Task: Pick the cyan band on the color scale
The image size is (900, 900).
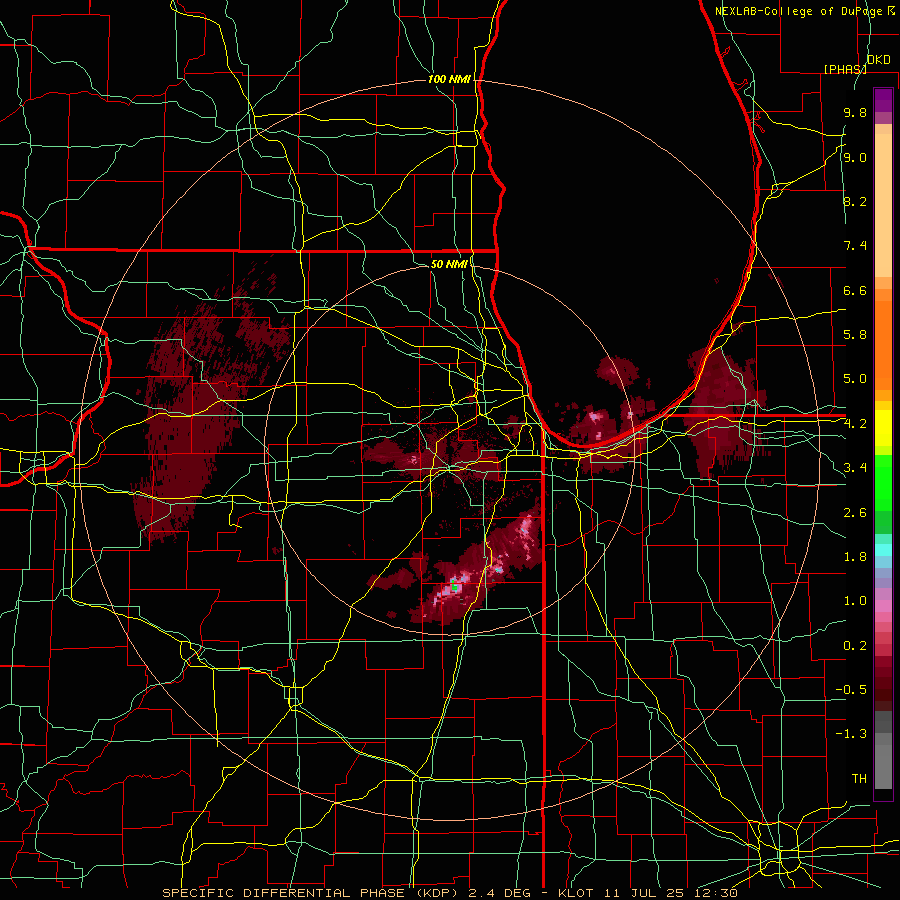Action: point(883,550)
